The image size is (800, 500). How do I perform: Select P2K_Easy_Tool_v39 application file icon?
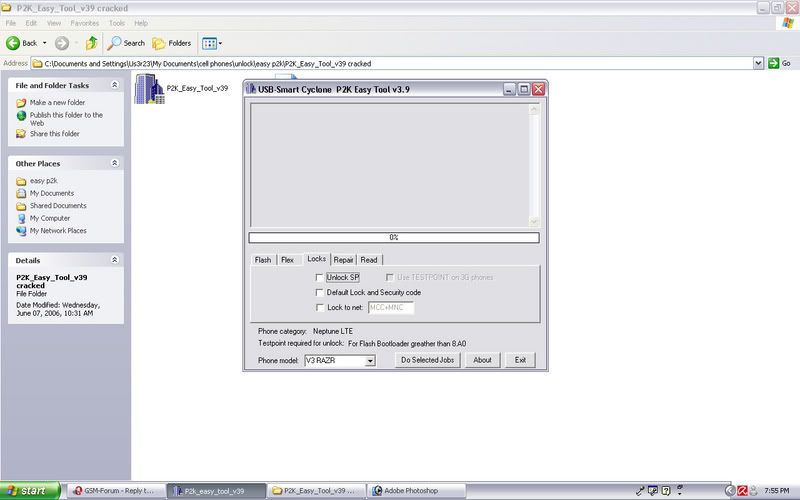pos(149,89)
